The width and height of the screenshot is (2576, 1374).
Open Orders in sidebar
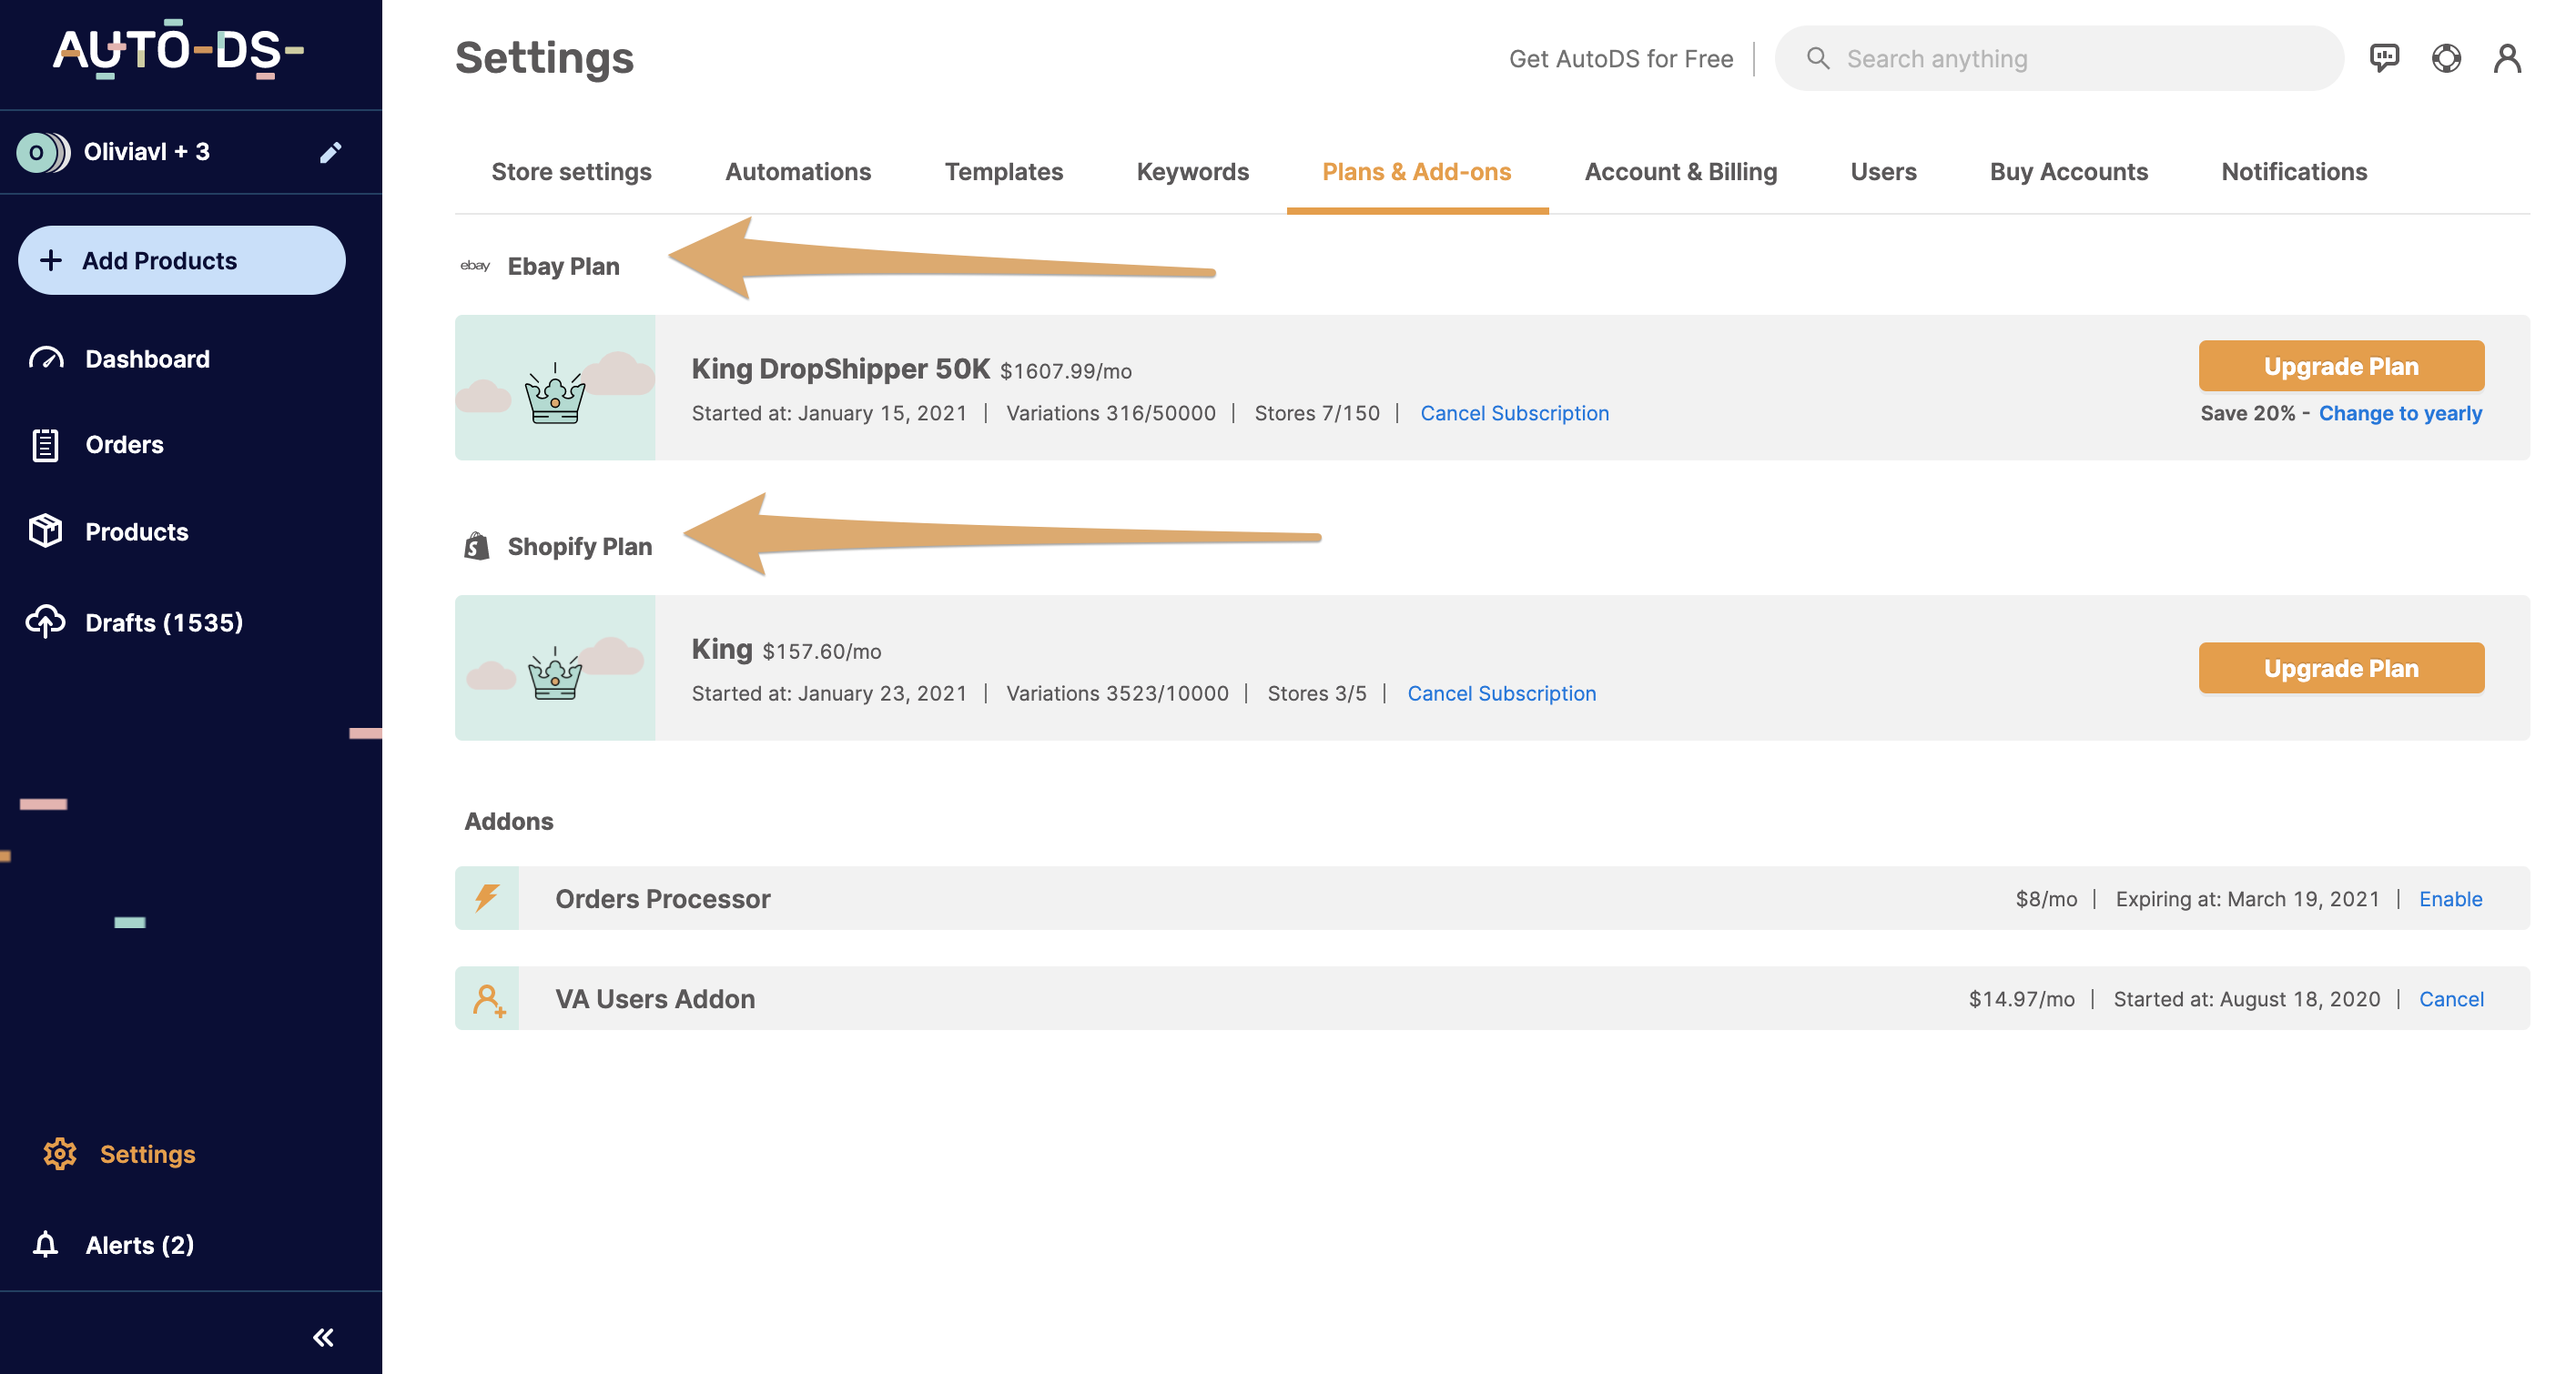click(x=124, y=445)
